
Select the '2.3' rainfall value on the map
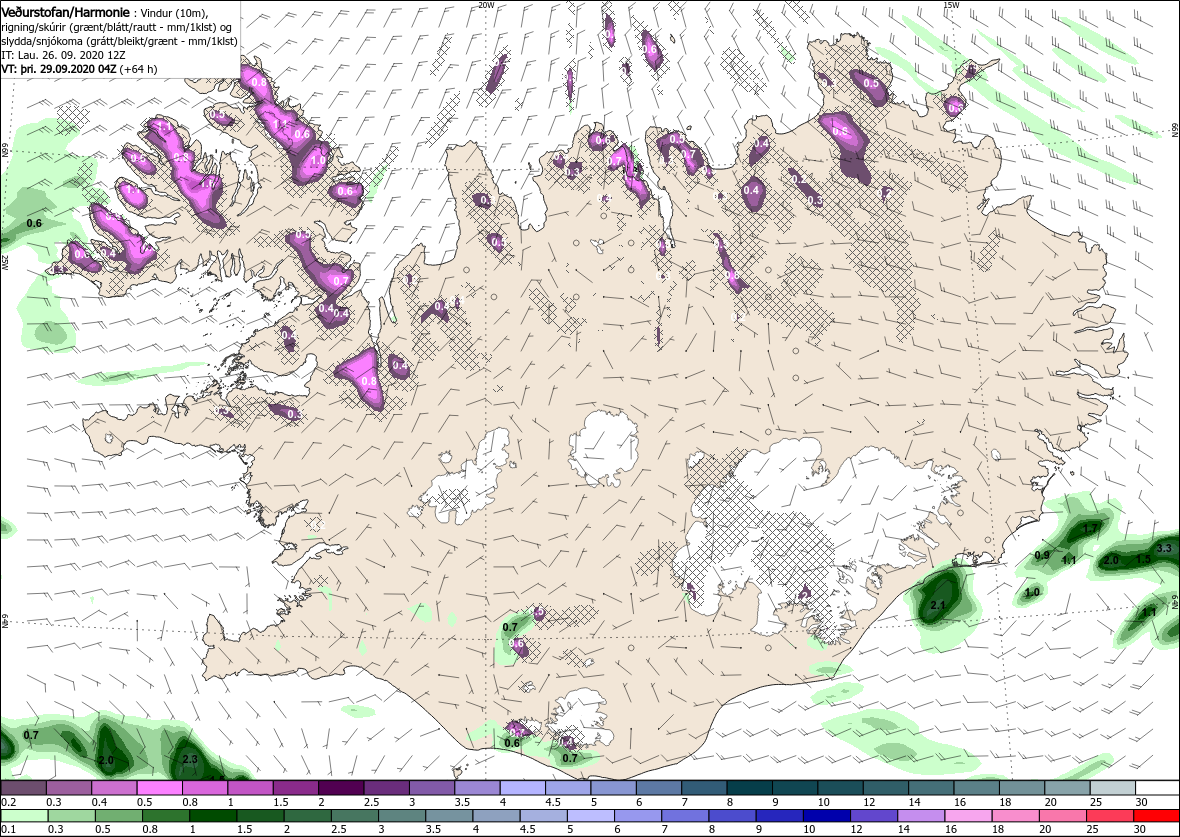(x=190, y=759)
